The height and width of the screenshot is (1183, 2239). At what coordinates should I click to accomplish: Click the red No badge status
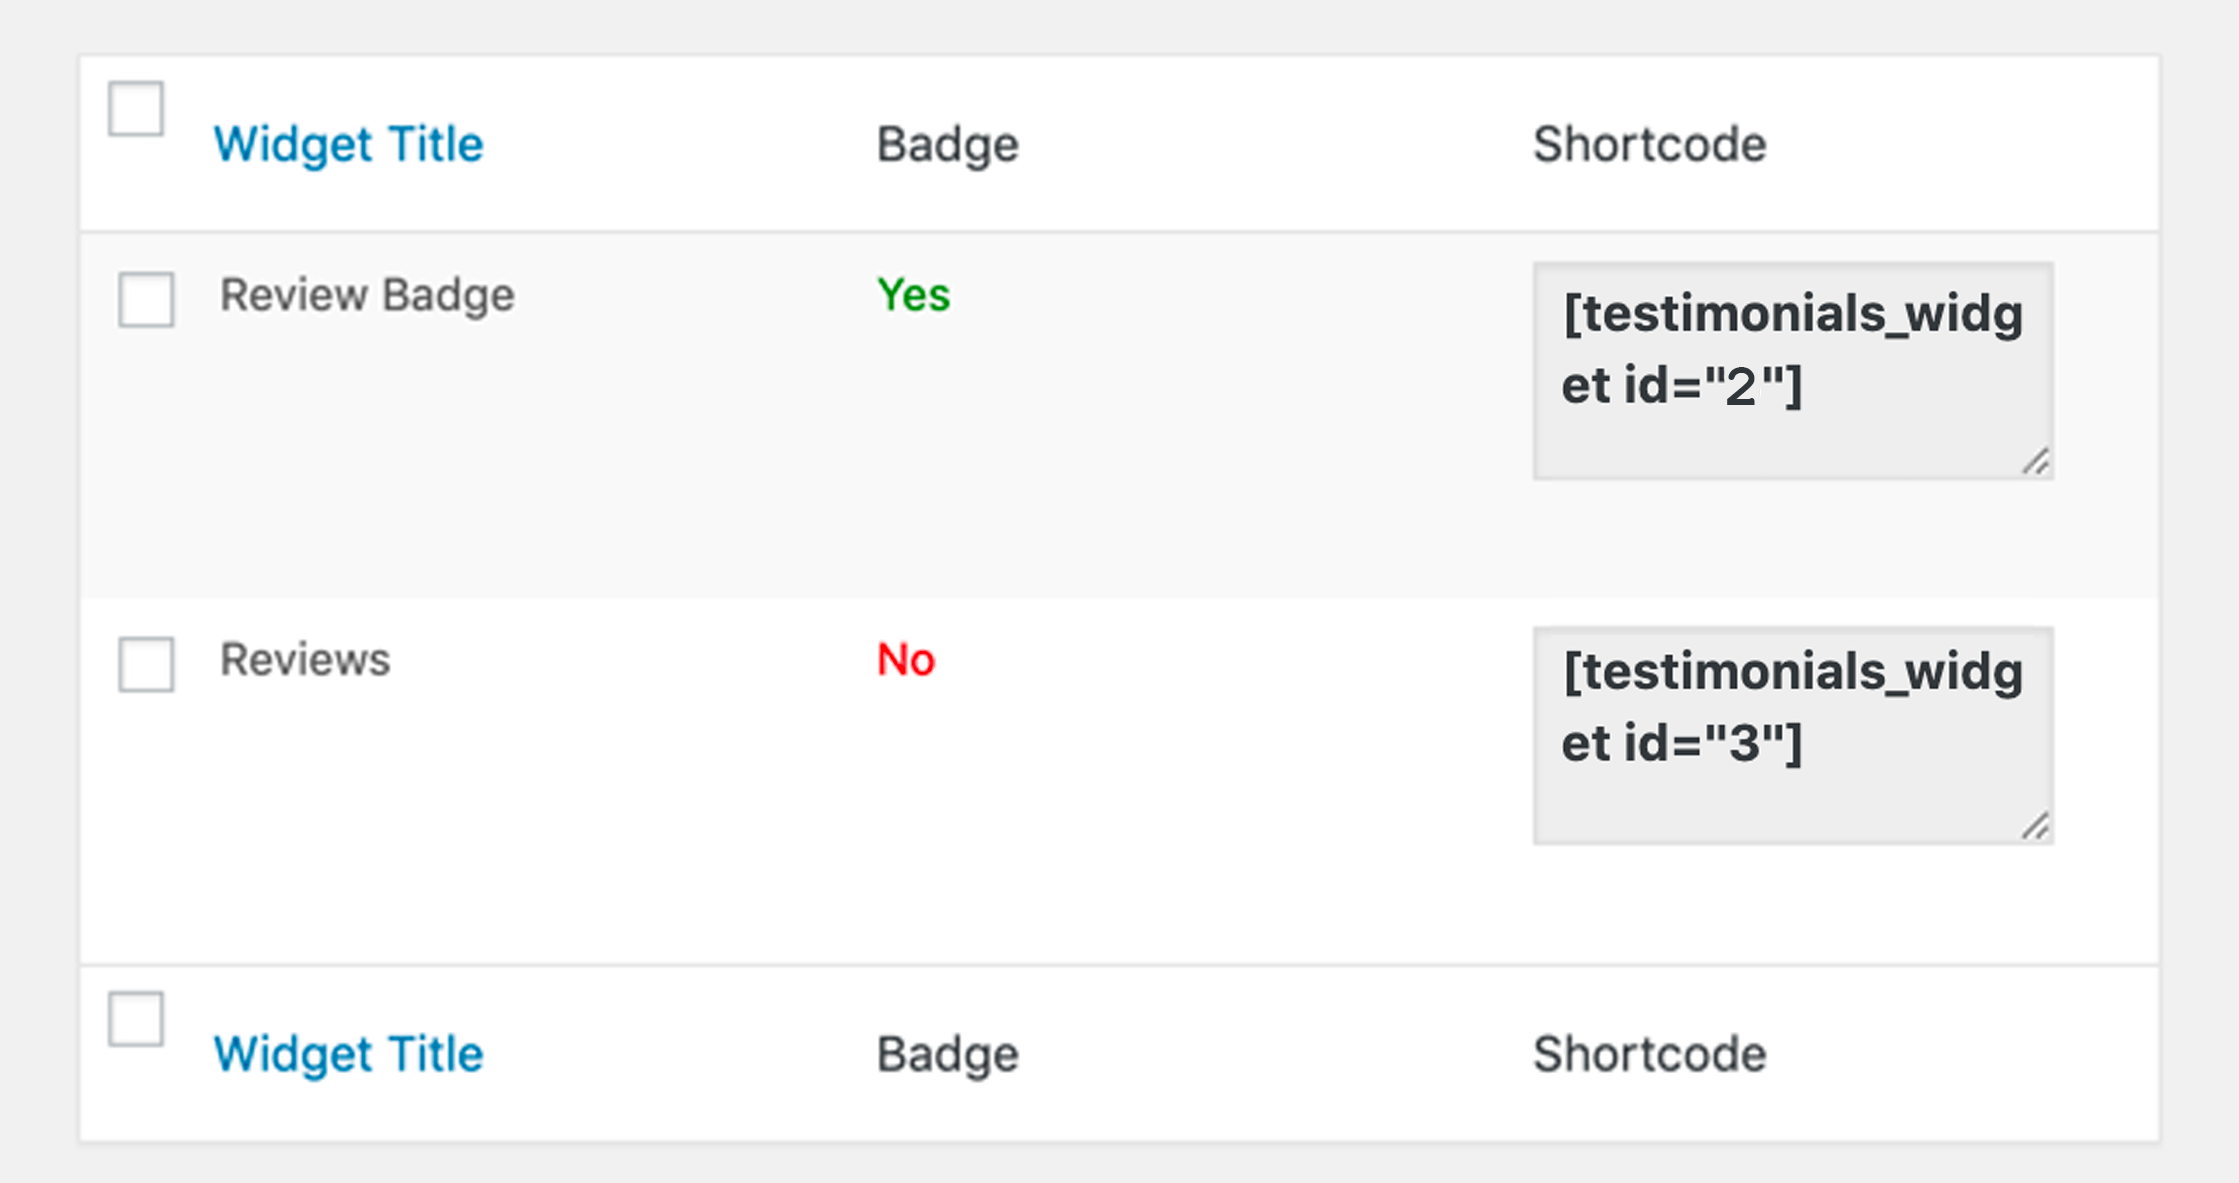coord(906,660)
